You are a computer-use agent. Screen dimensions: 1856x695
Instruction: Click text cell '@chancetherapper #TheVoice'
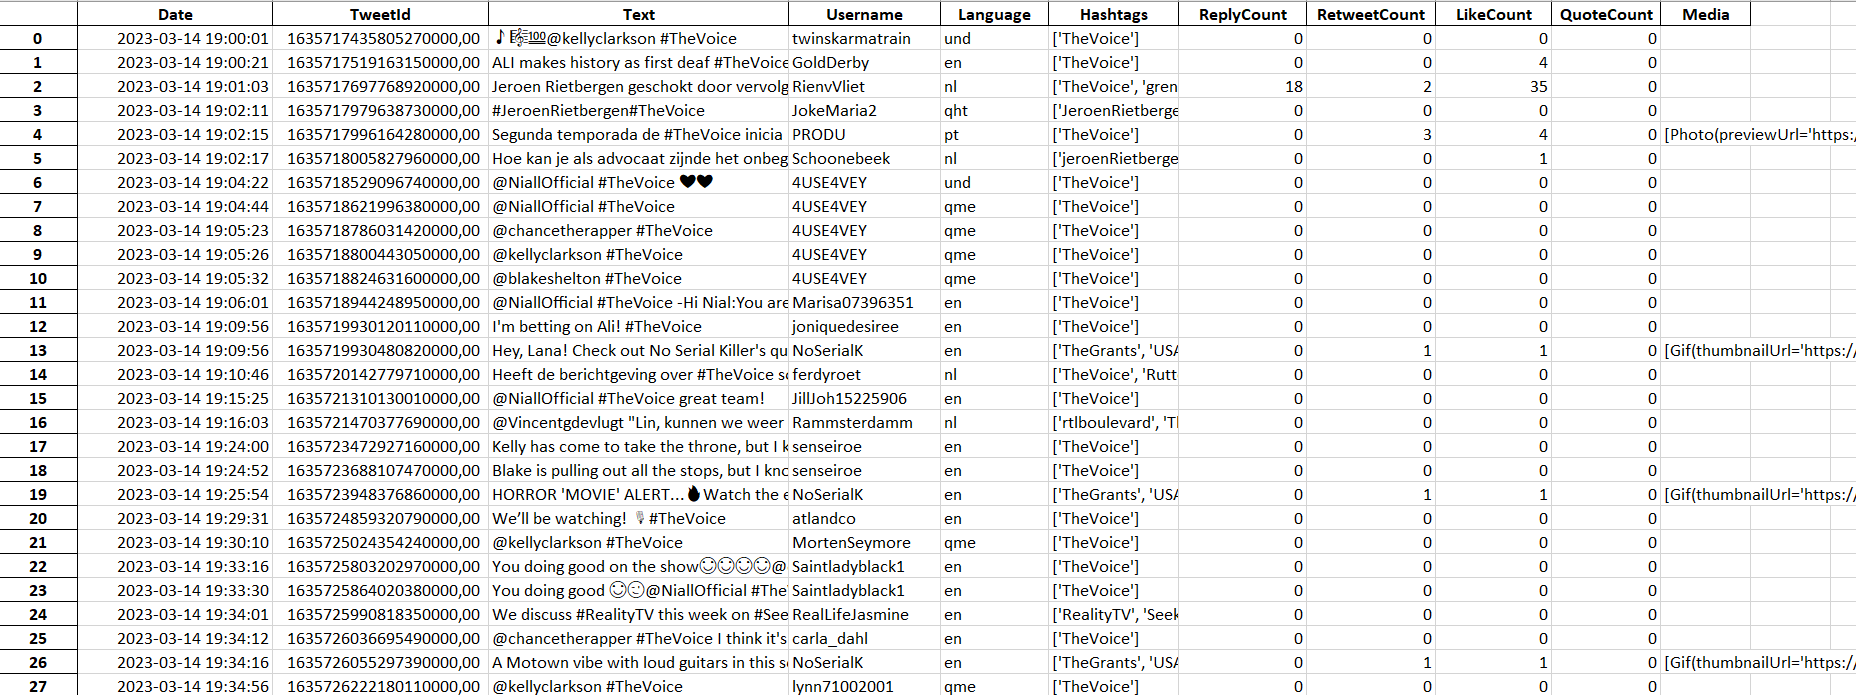click(638, 230)
